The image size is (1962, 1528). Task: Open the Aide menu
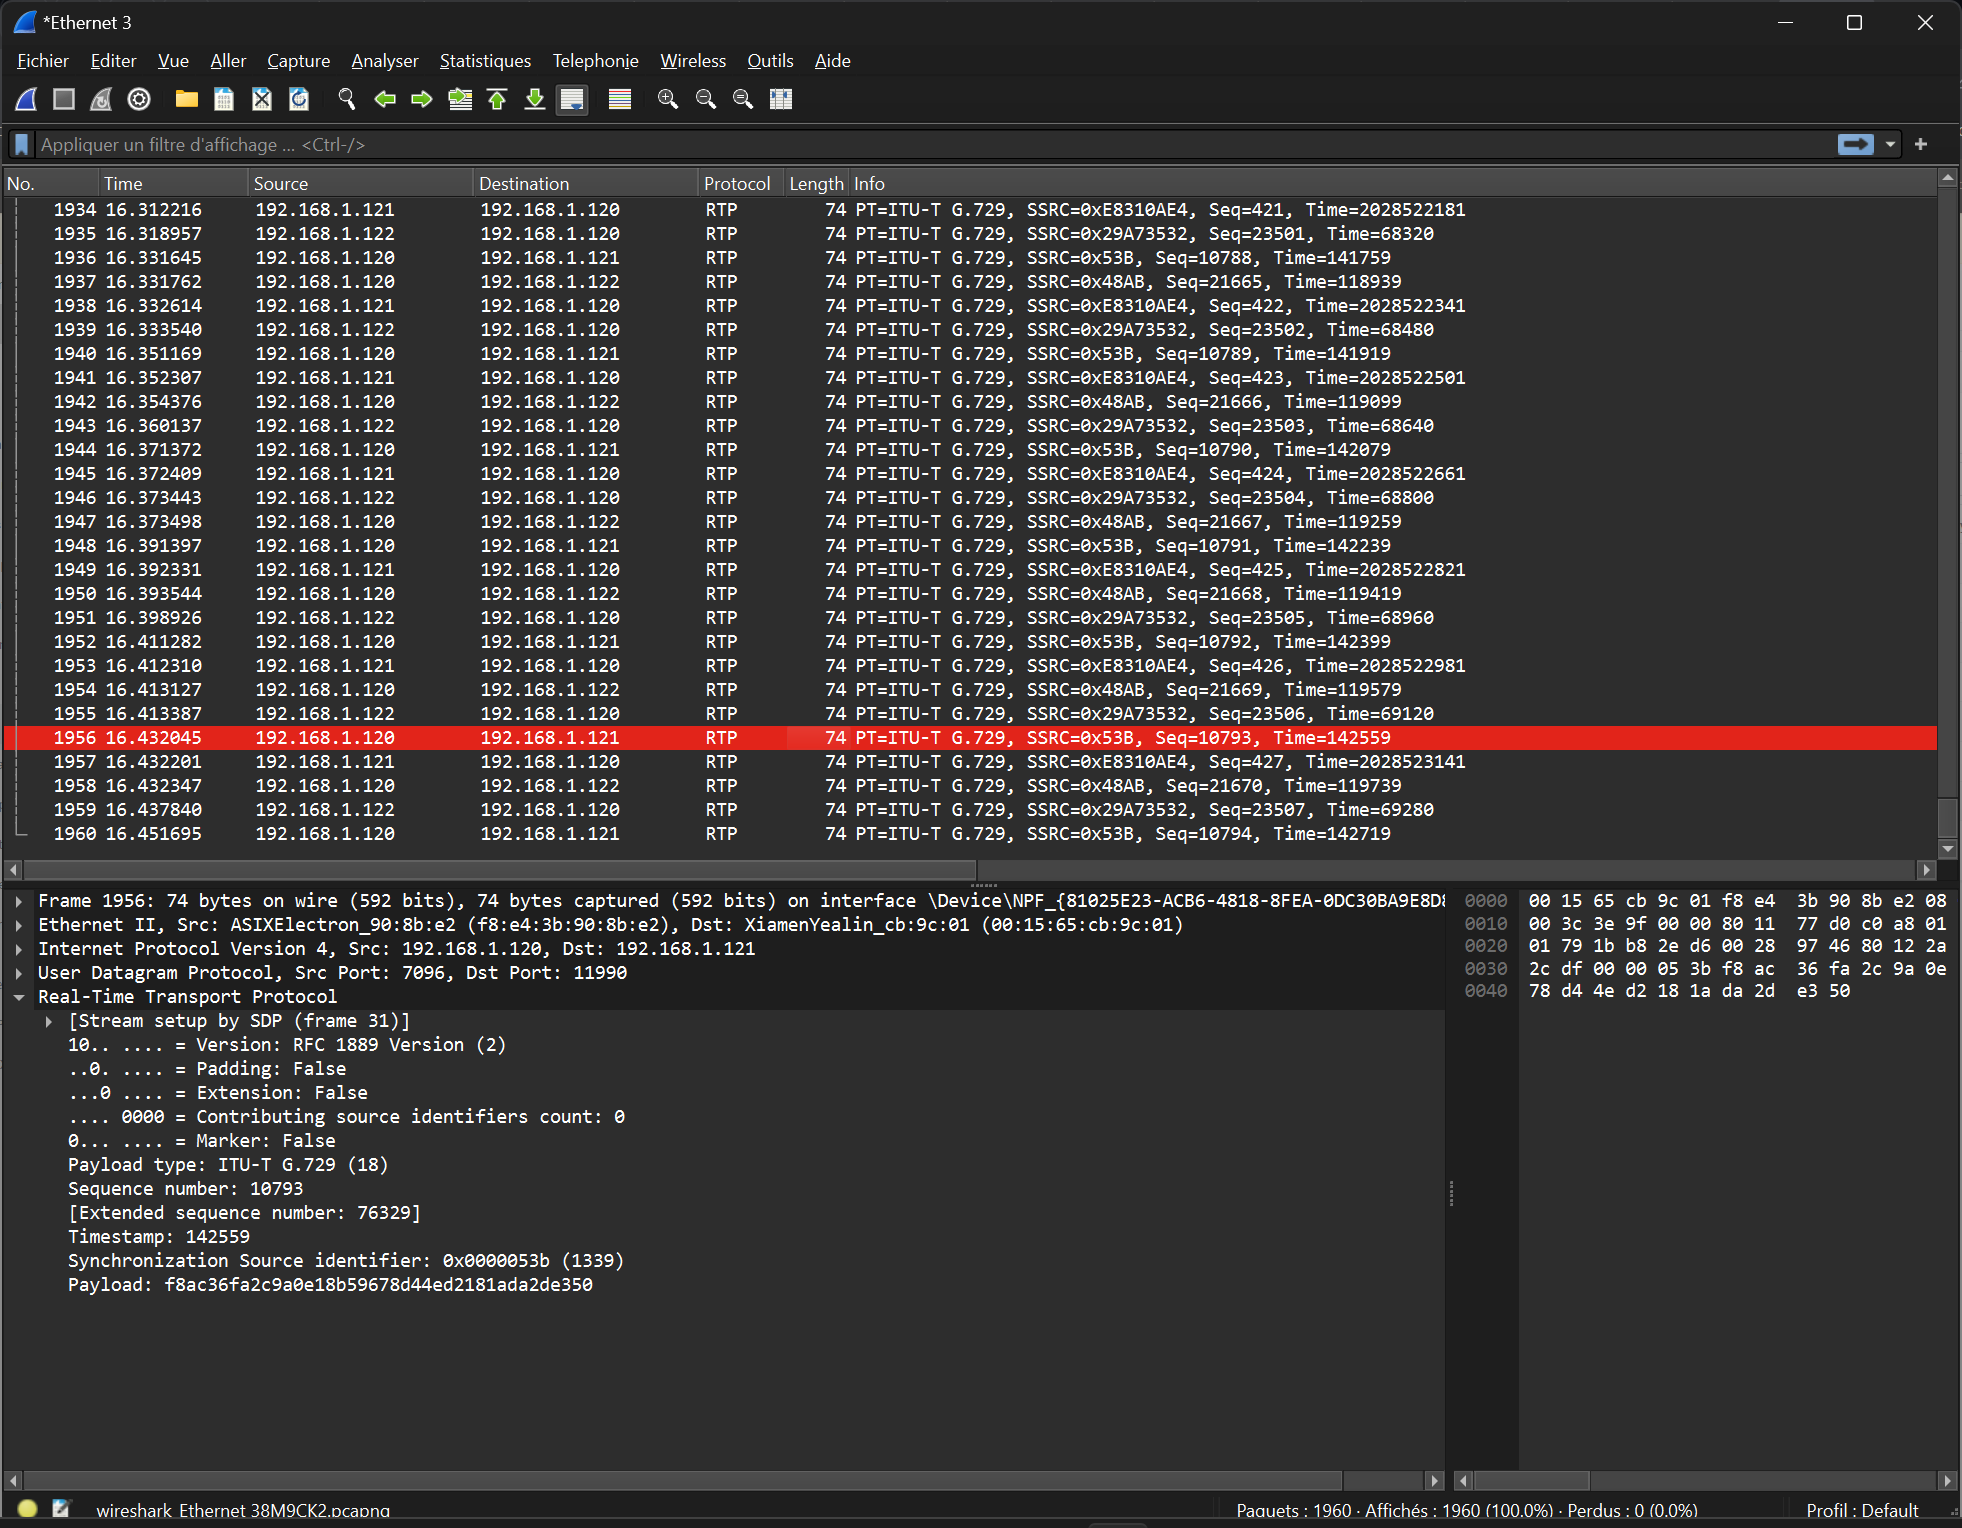pos(832,61)
